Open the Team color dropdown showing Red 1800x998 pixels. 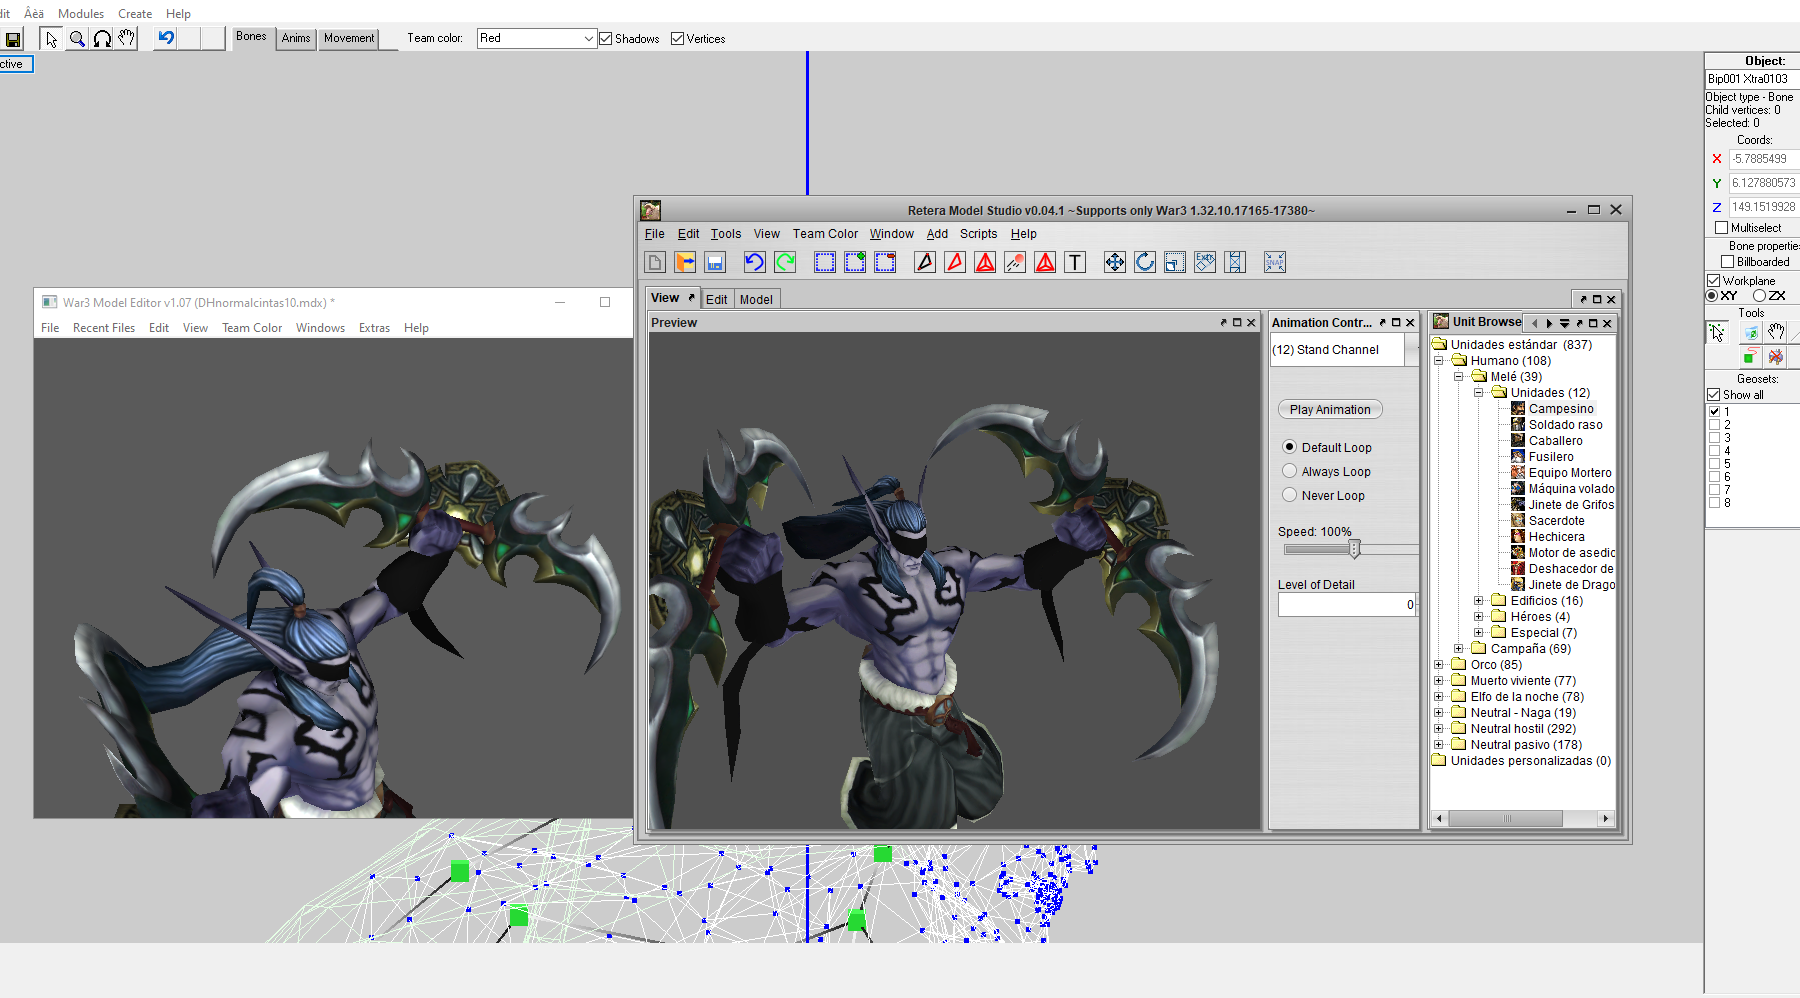tap(537, 38)
